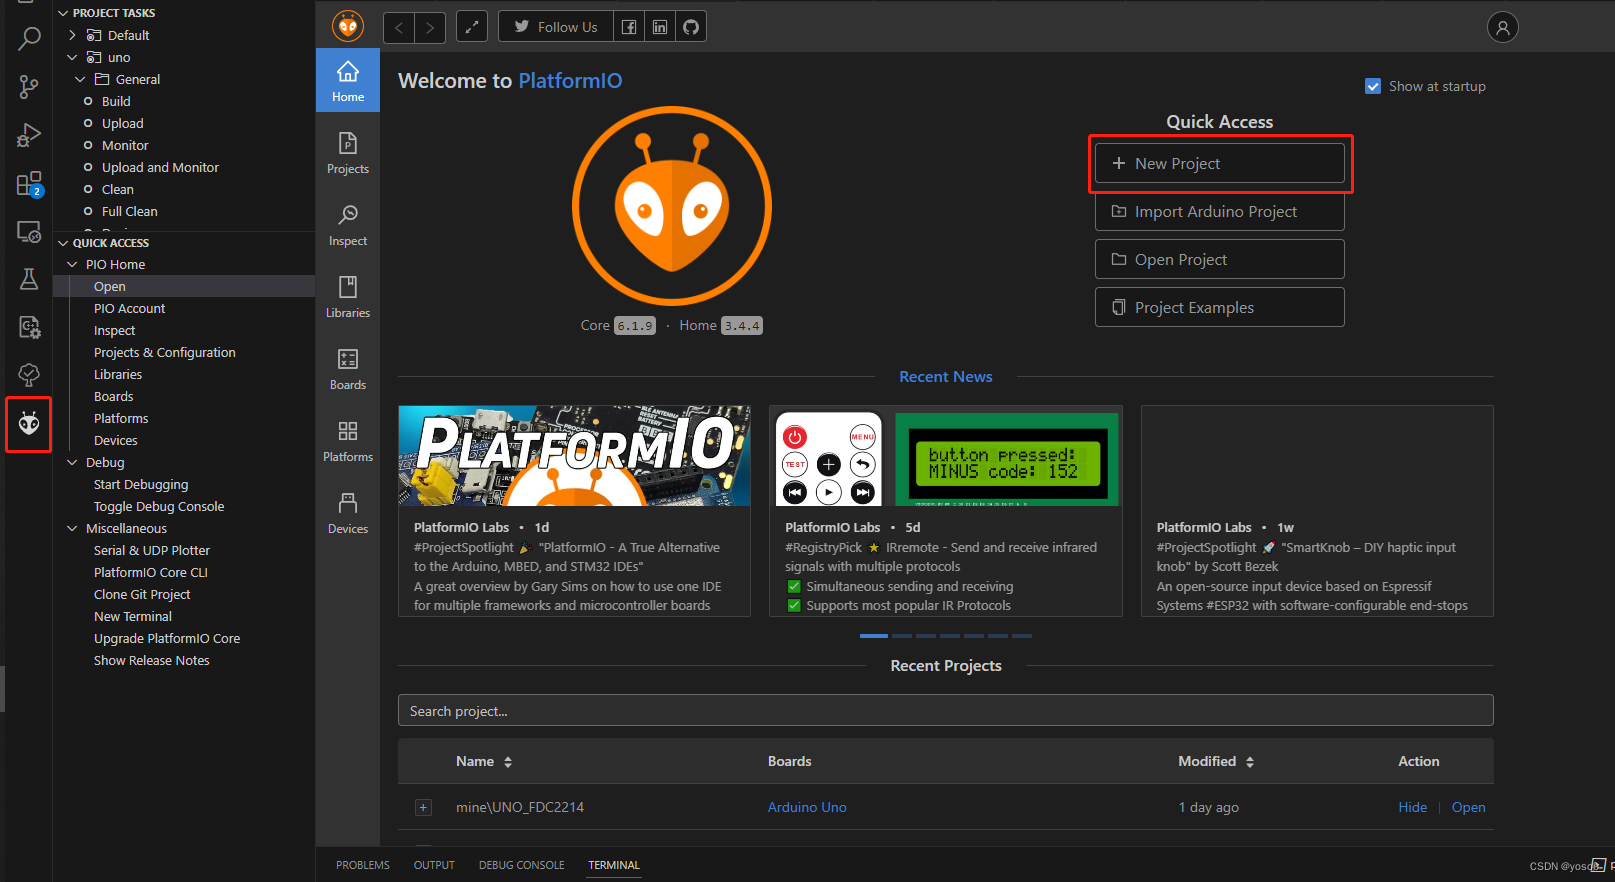Open GitHub link icon
Image resolution: width=1615 pixels, height=882 pixels.
[691, 27]
